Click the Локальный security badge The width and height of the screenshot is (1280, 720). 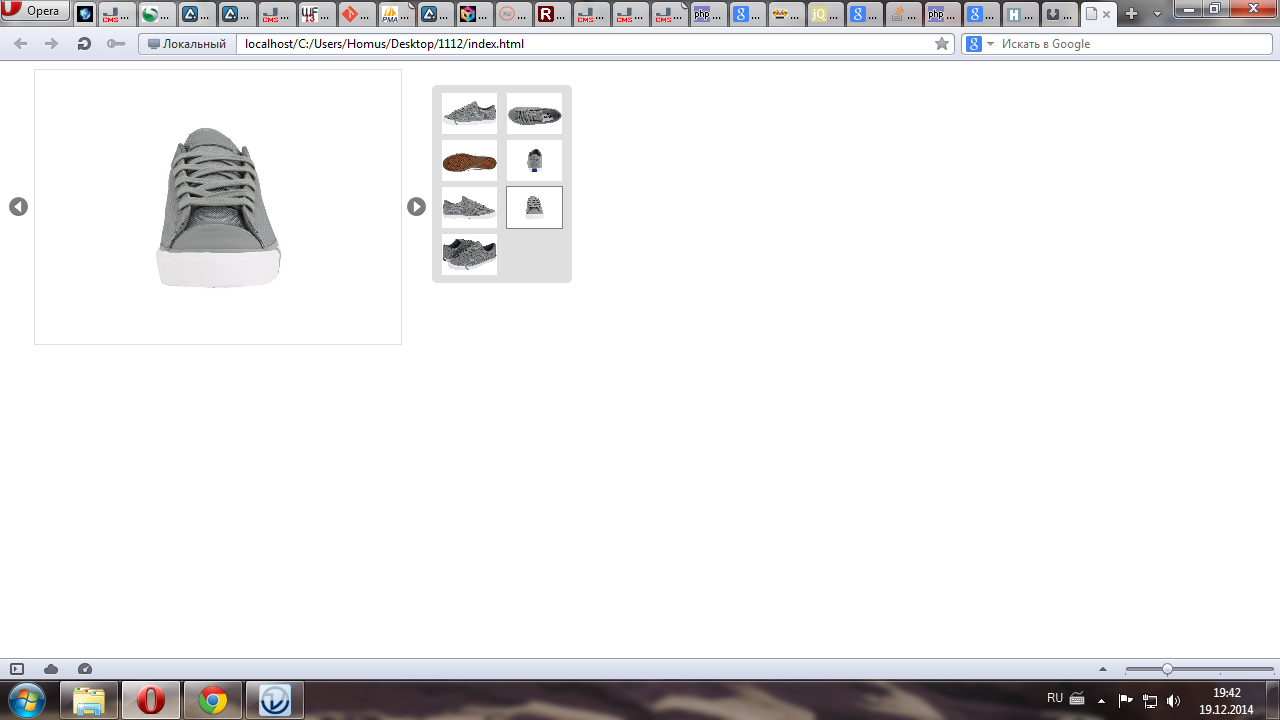[x=187, y=44]
